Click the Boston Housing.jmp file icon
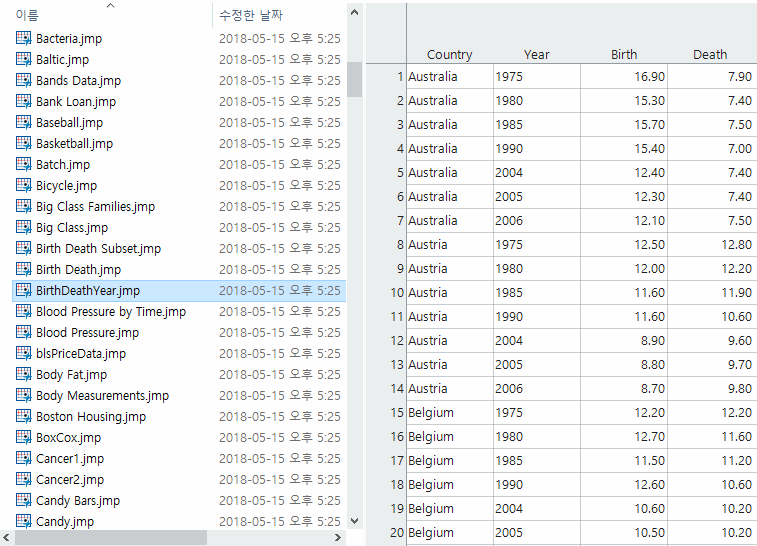 tap(24, 416)
